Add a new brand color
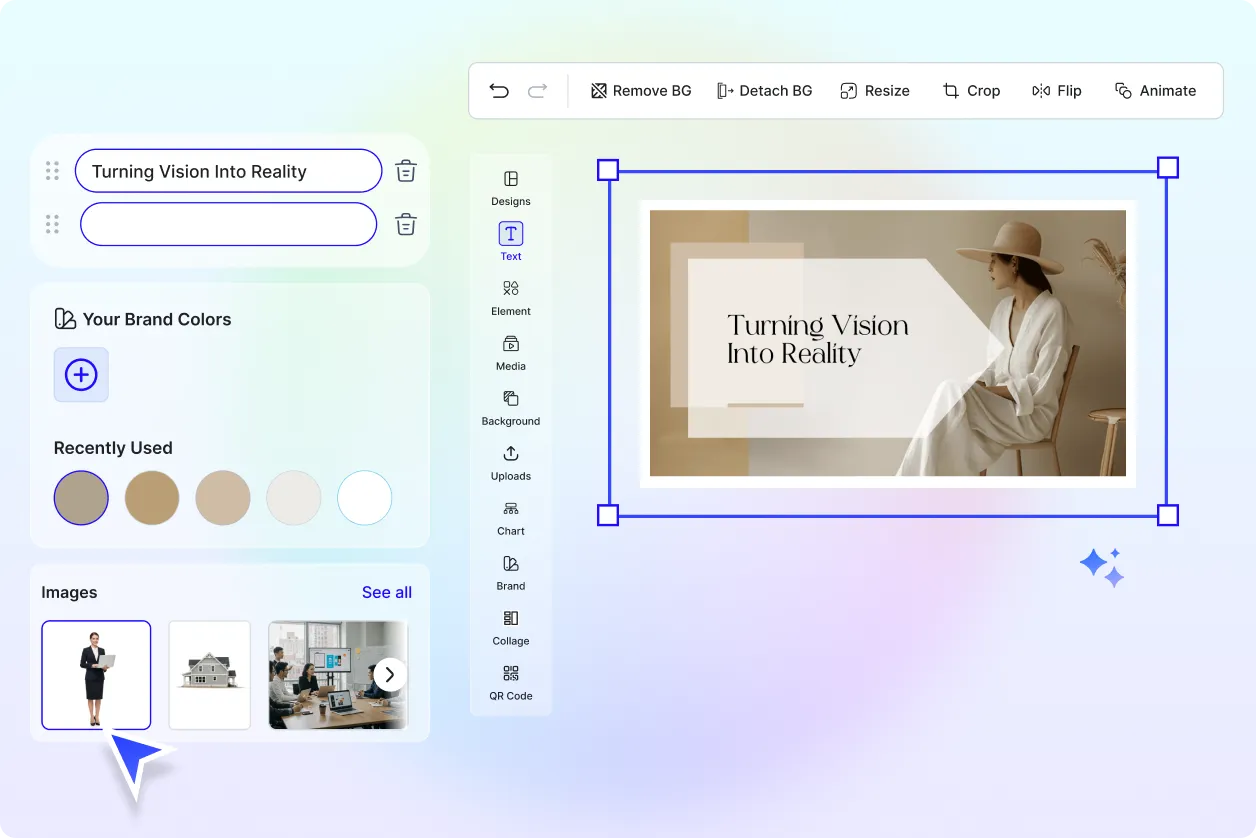Viewport: 1256px width, 838px height. (81, 375)
